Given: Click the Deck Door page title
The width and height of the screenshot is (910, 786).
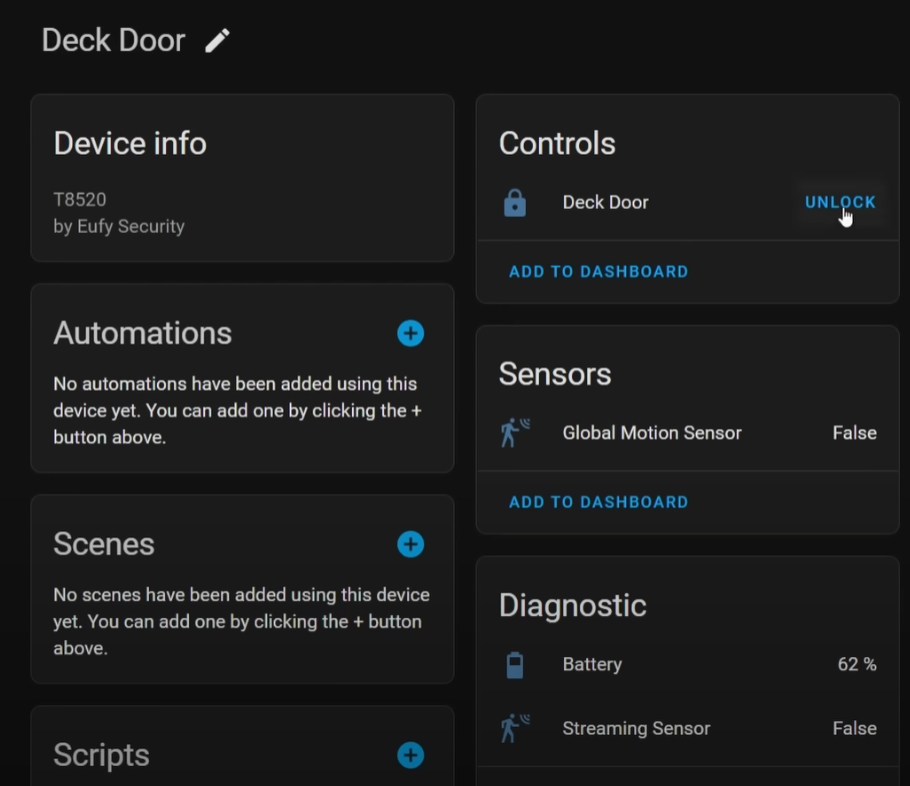Looking at the screenshot, I should click(113, 41).
